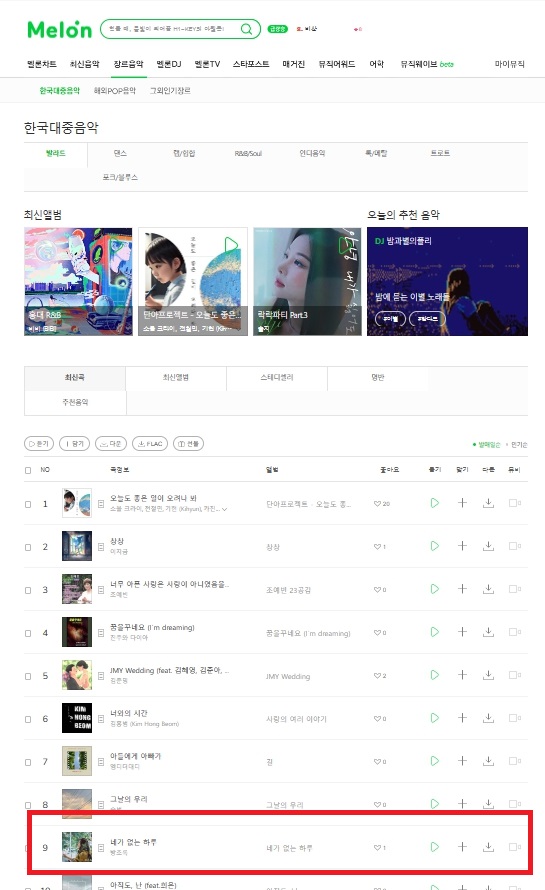Viewport: 545px width, 890px height.
Task: Open the 멜론차트 menu item
Action: 42,64
